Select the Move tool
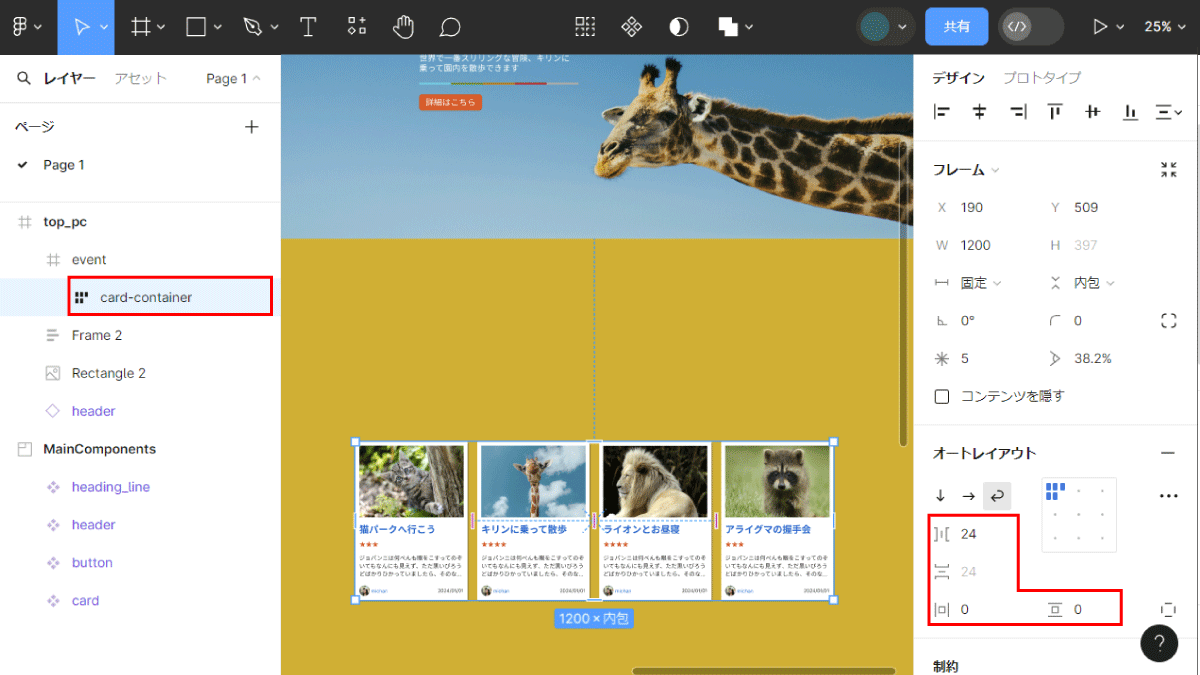1200x675 pixels. coord(81,27)
